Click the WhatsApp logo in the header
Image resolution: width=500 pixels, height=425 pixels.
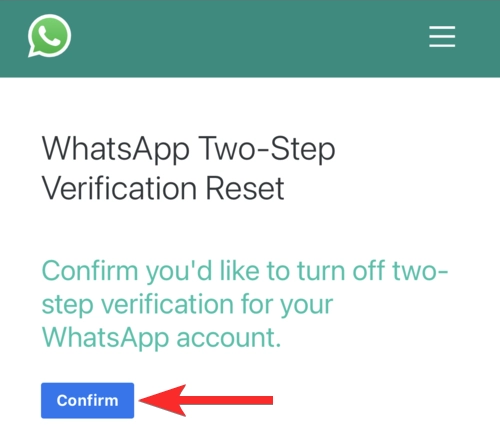tap(49, 36)
